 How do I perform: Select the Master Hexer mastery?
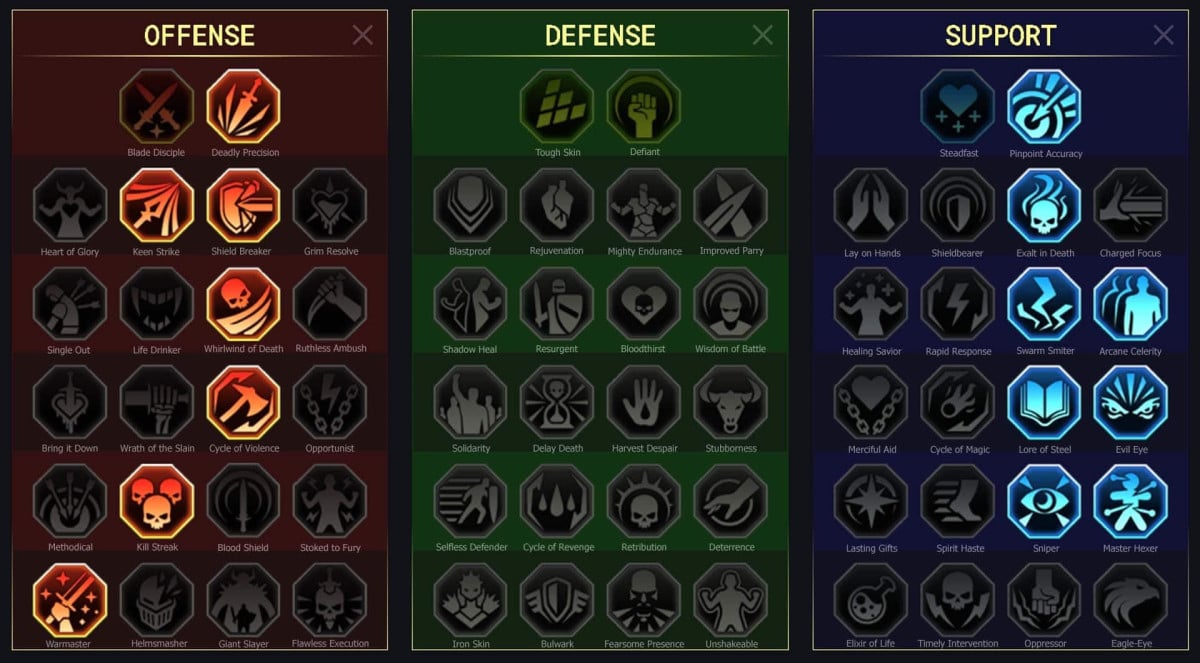click(x=1131, y=501)
